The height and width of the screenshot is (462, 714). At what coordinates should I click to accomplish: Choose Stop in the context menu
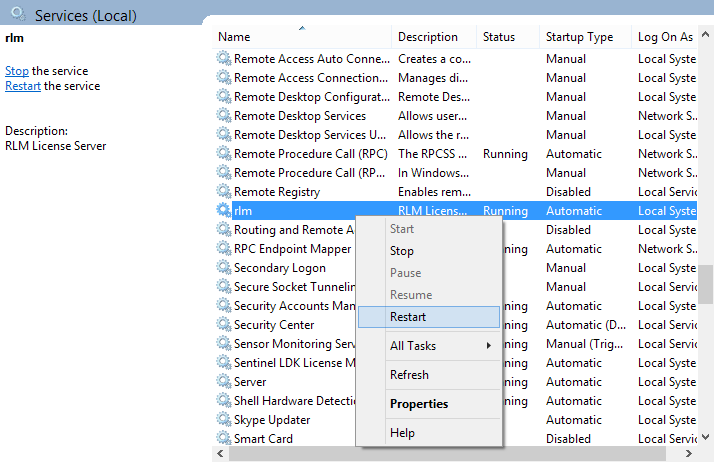coord(402,251)
